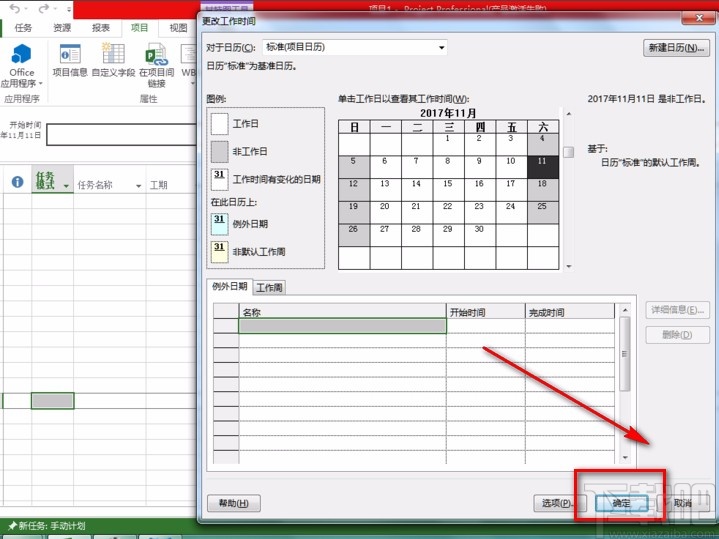This screenshot has height=539, width=719.
Task: Click the 非工作日 legend swatch
Action: coord(219,151)
